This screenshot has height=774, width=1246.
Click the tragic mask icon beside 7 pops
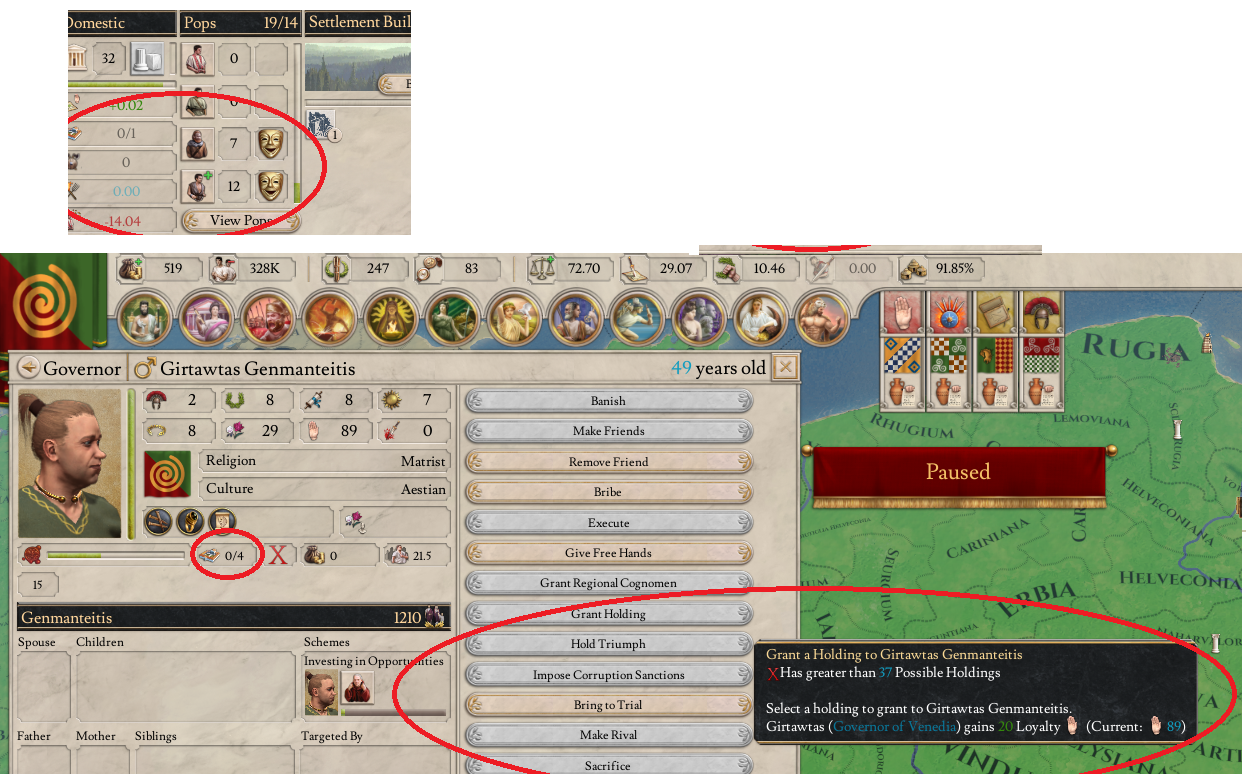[270, 143]
